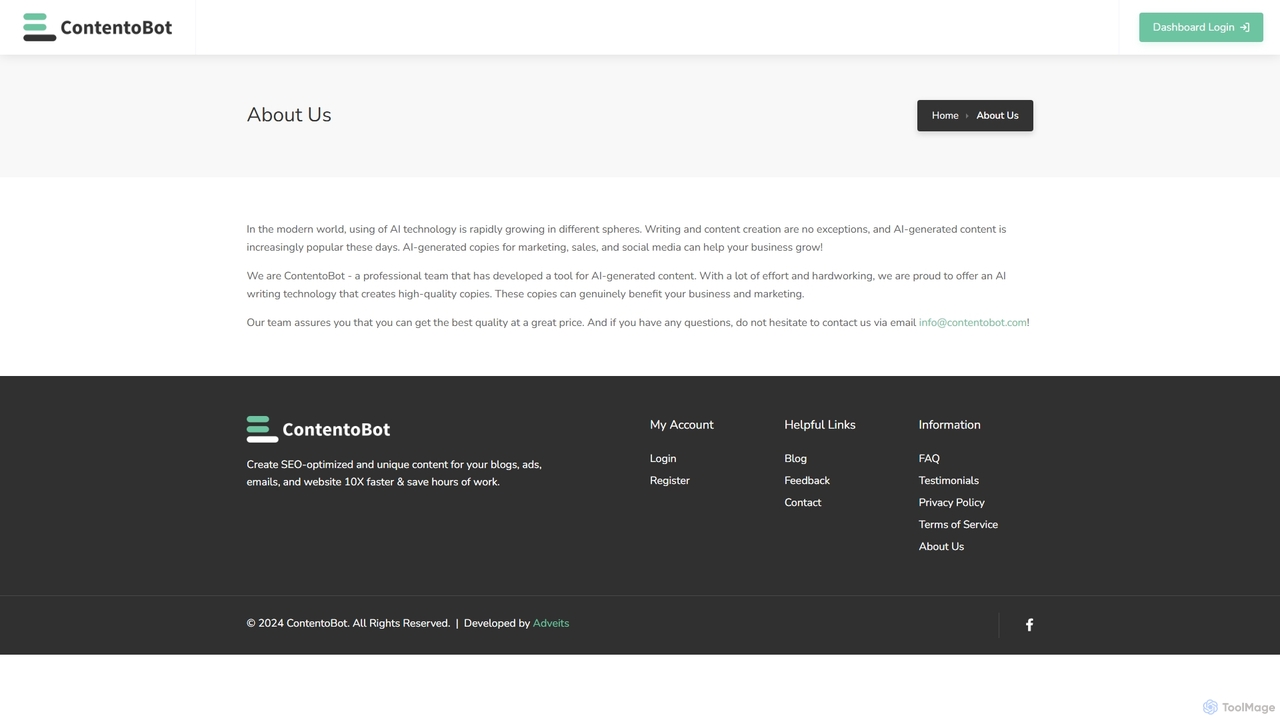
Task: Click the About Us breadcrumb item
Action: (997, 116)
